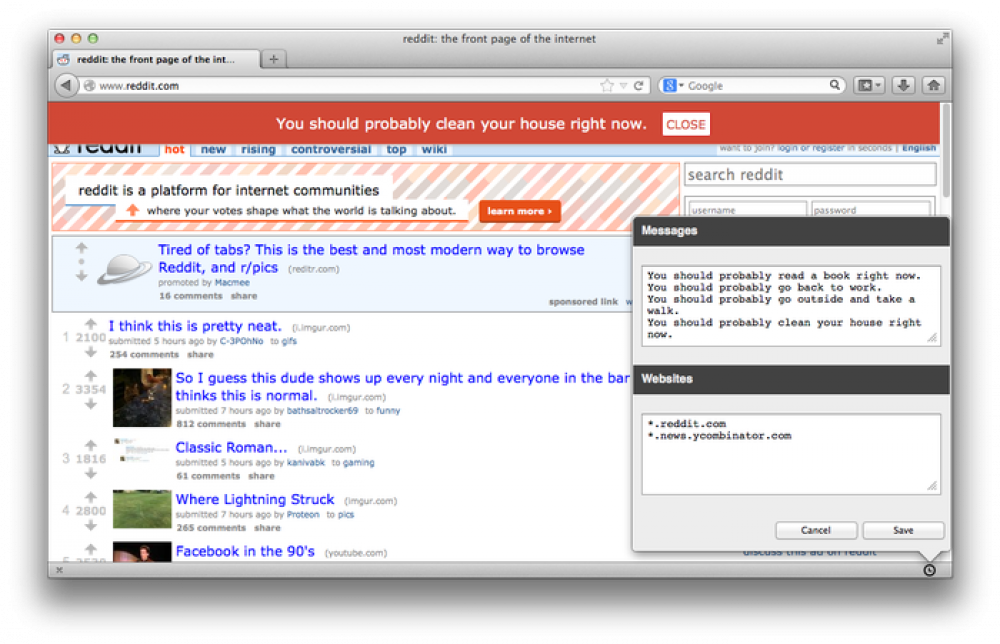The image size is (1000, 644).
Task: Go back using the browser back arrow
Action: click(x=66, y=85)
